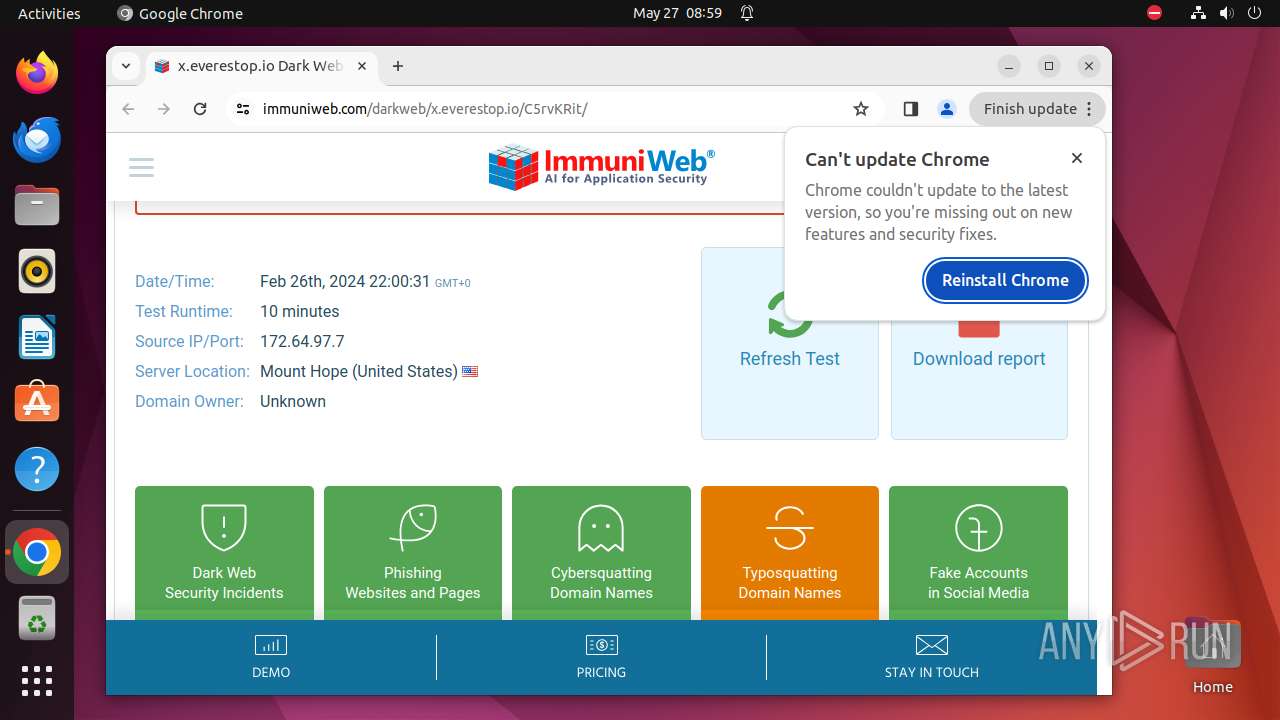Open LibreOffice Writer from the dock
1280x720 pixels.
(x=37, y=337)
